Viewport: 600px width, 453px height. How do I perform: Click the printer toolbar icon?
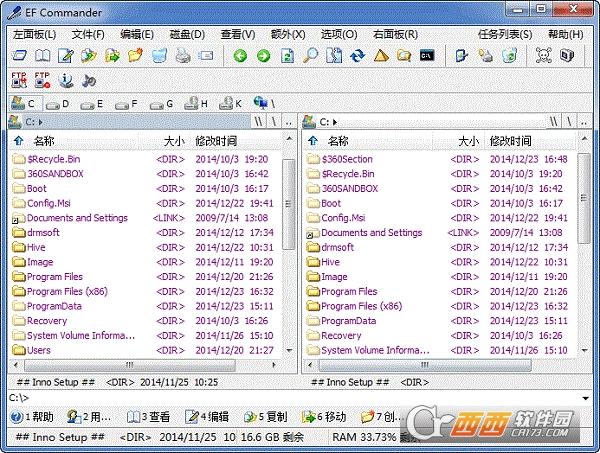coord(183,55)
